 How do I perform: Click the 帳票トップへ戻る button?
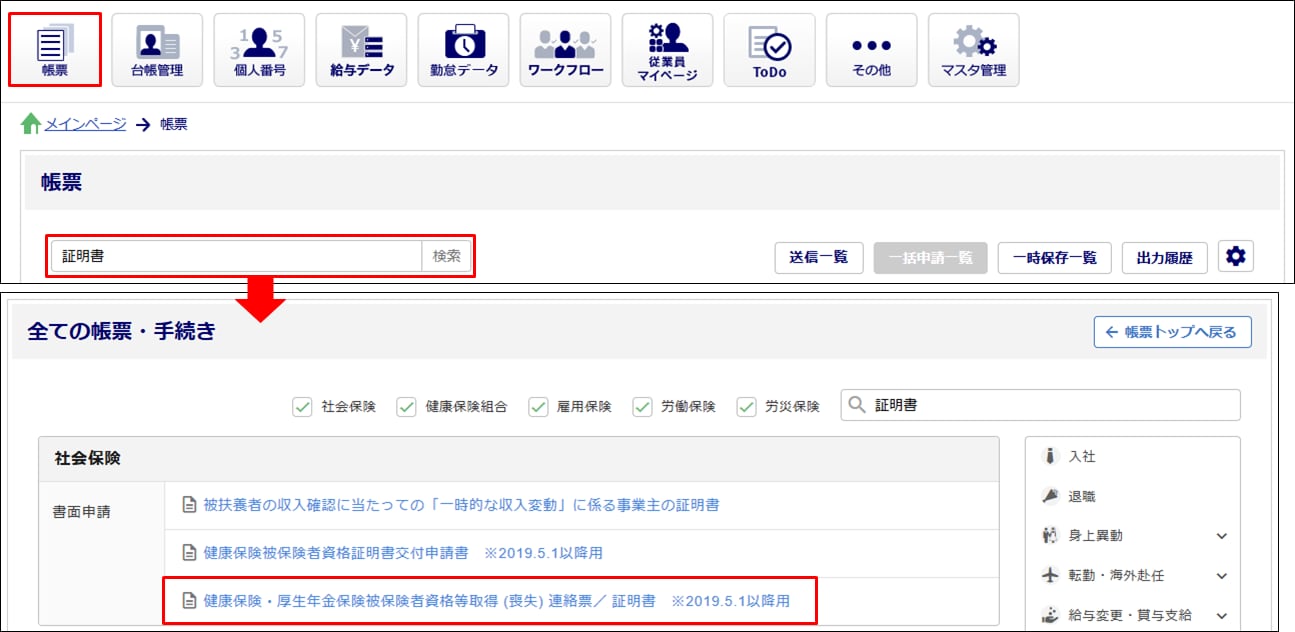1172,332
